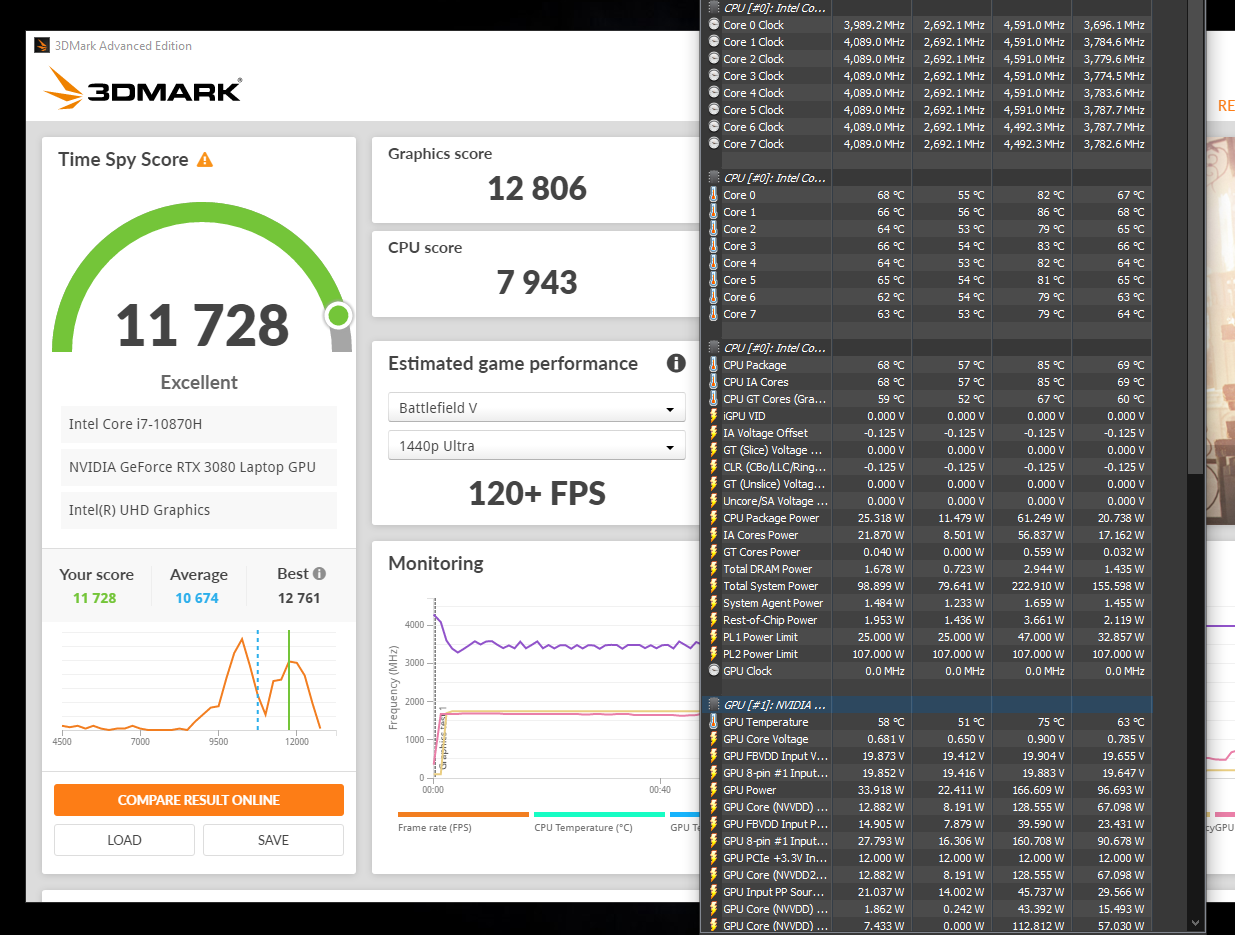Click the 3,989.2 MHz Core 0 Clock value
1235x935 pixels.
pyautogui.click(x=874, y=25)
